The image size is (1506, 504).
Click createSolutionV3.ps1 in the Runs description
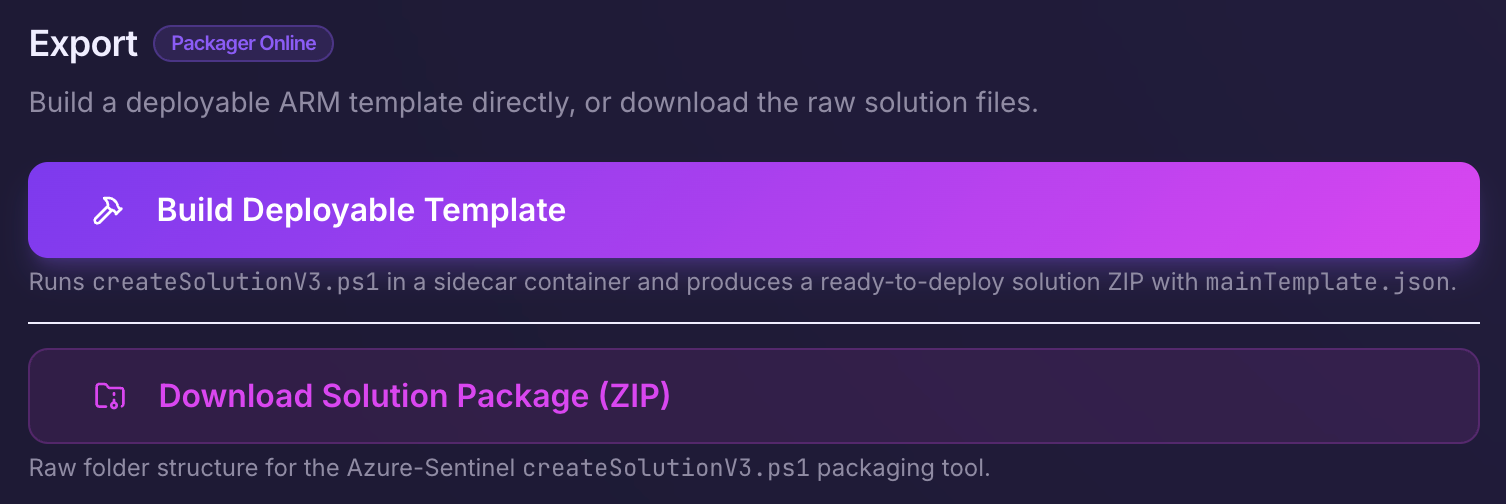point(235,282)
